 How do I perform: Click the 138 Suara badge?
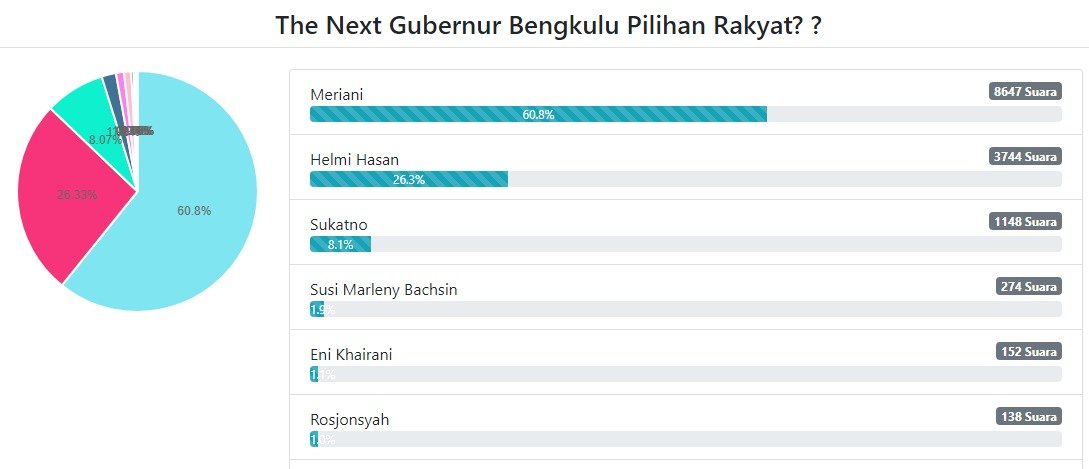(1029, 416)
